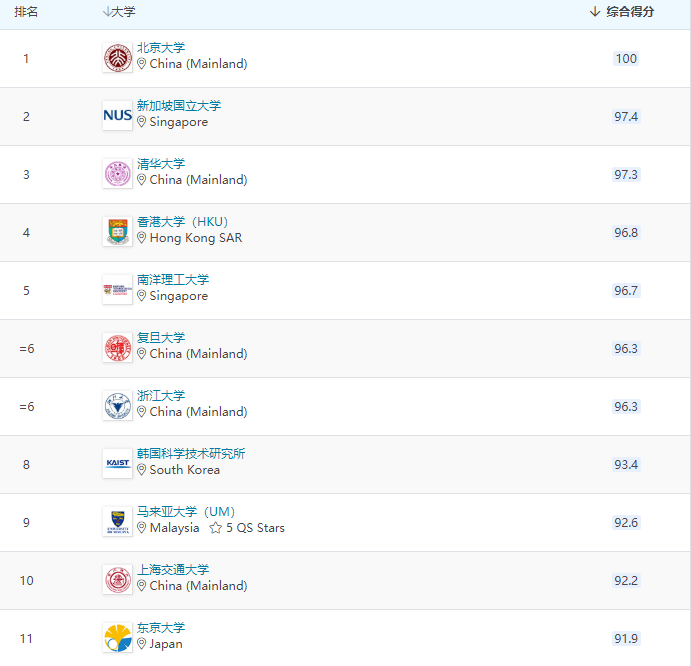691x666 pixels.
Task: Click the HKU crest logo
Action: point(117,232)
